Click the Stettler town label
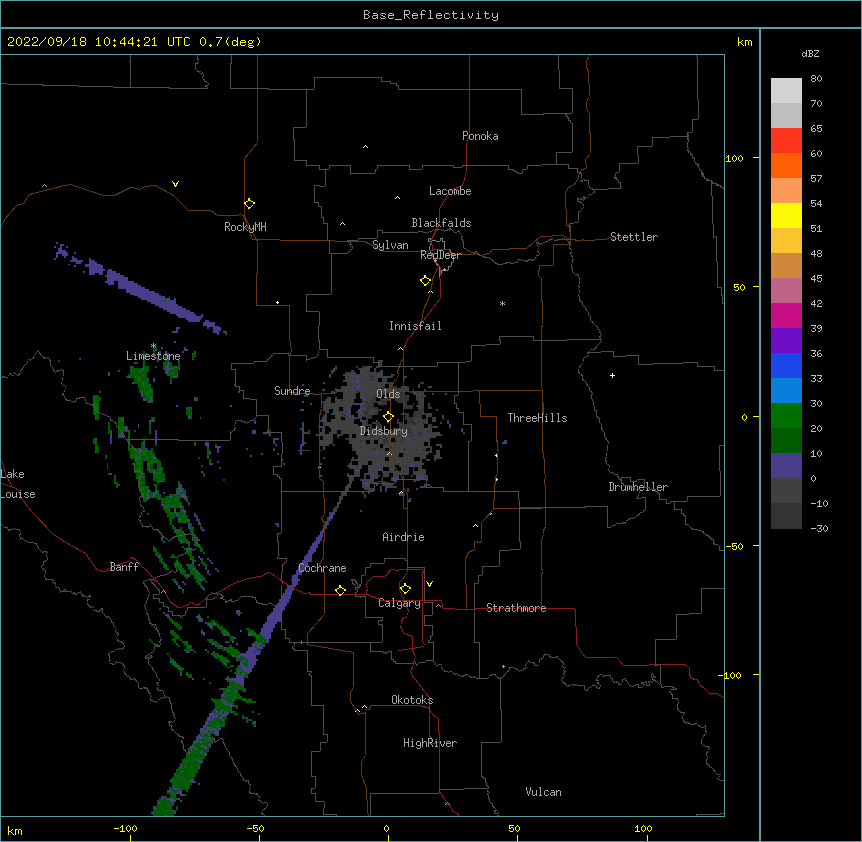Screen dimensions: 862x842 pos(634,237)
